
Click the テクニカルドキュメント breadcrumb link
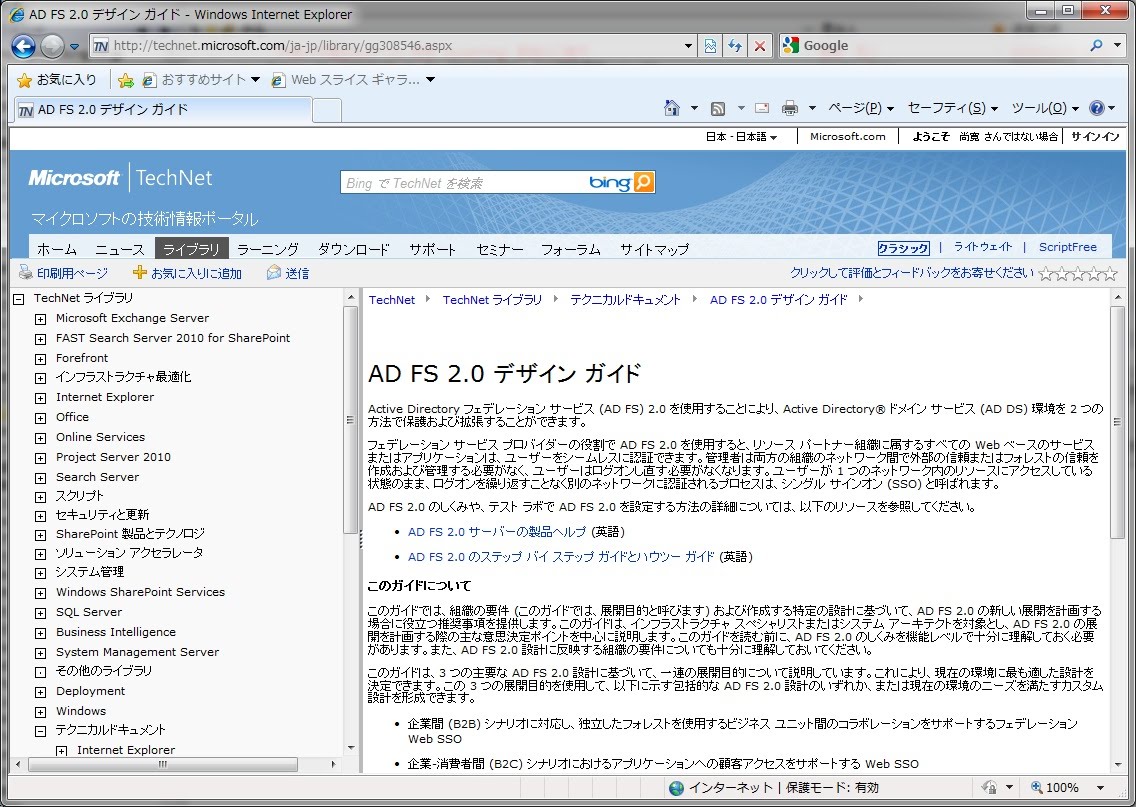tap(625, 300)
